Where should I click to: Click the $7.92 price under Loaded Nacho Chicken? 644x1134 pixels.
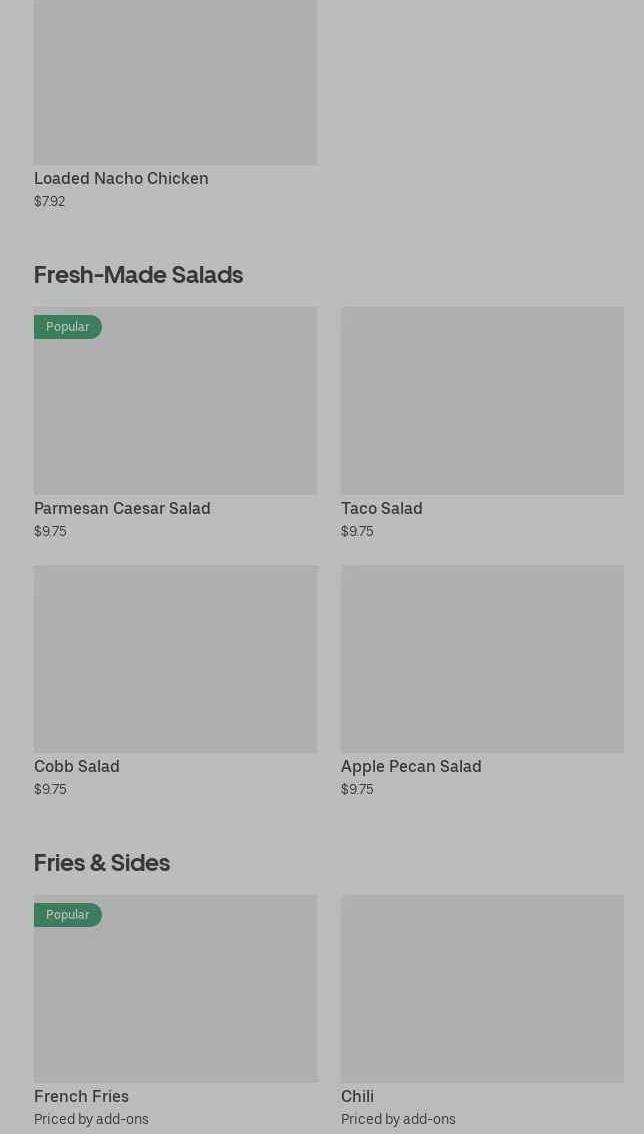50,201
